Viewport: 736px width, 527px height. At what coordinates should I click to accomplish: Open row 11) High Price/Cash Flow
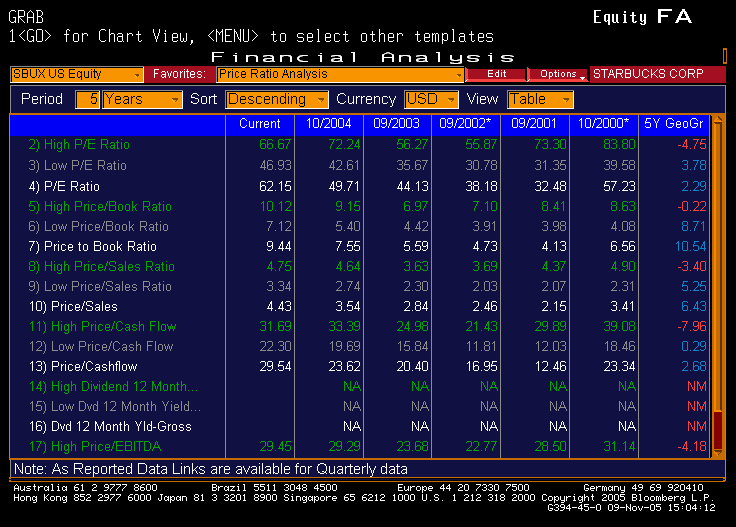tap(102, 327)
